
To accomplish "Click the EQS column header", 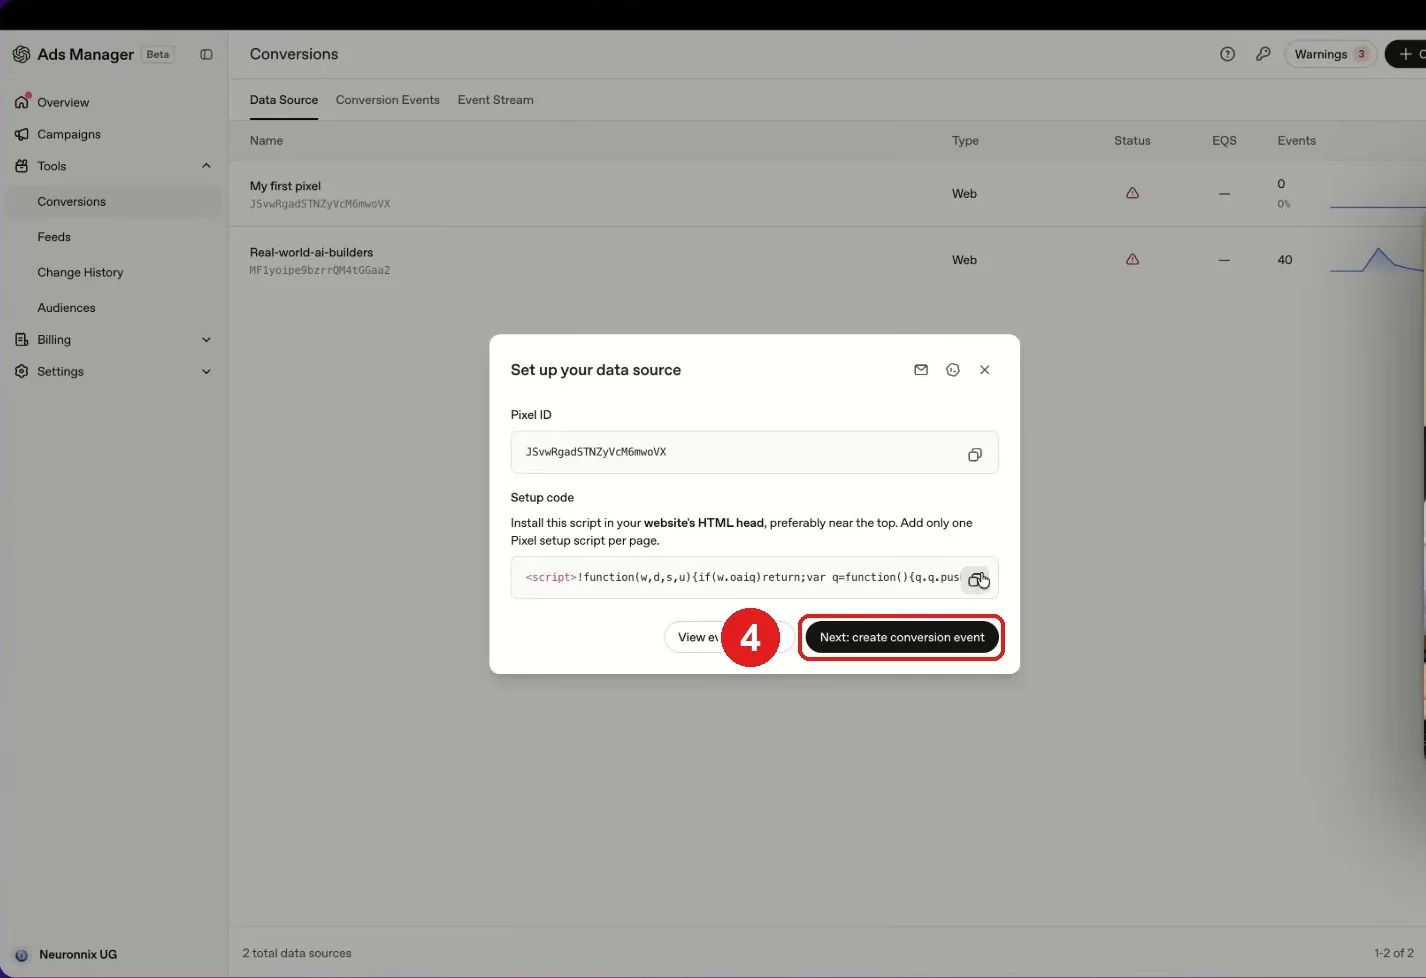I will point(1224,141).
